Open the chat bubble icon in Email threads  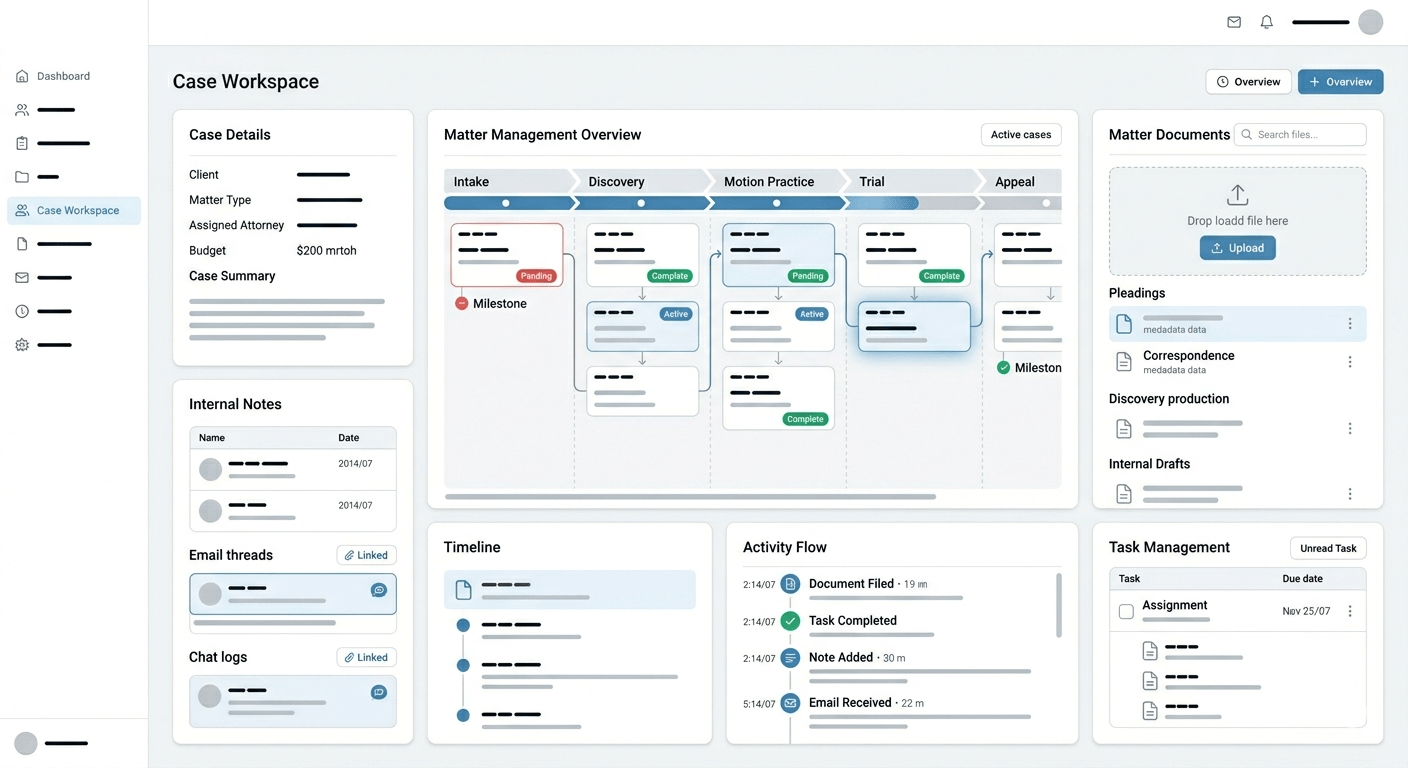pyautogui.click(x=379, y=590)
